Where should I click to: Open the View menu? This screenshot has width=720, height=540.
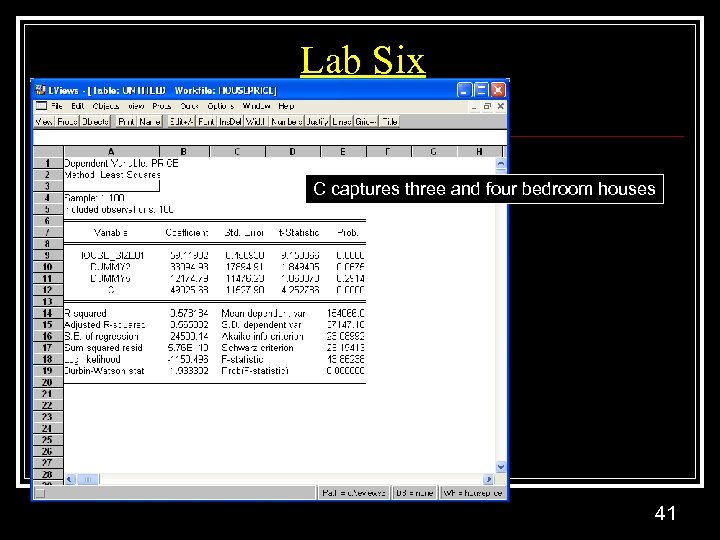tap(136, 106)
